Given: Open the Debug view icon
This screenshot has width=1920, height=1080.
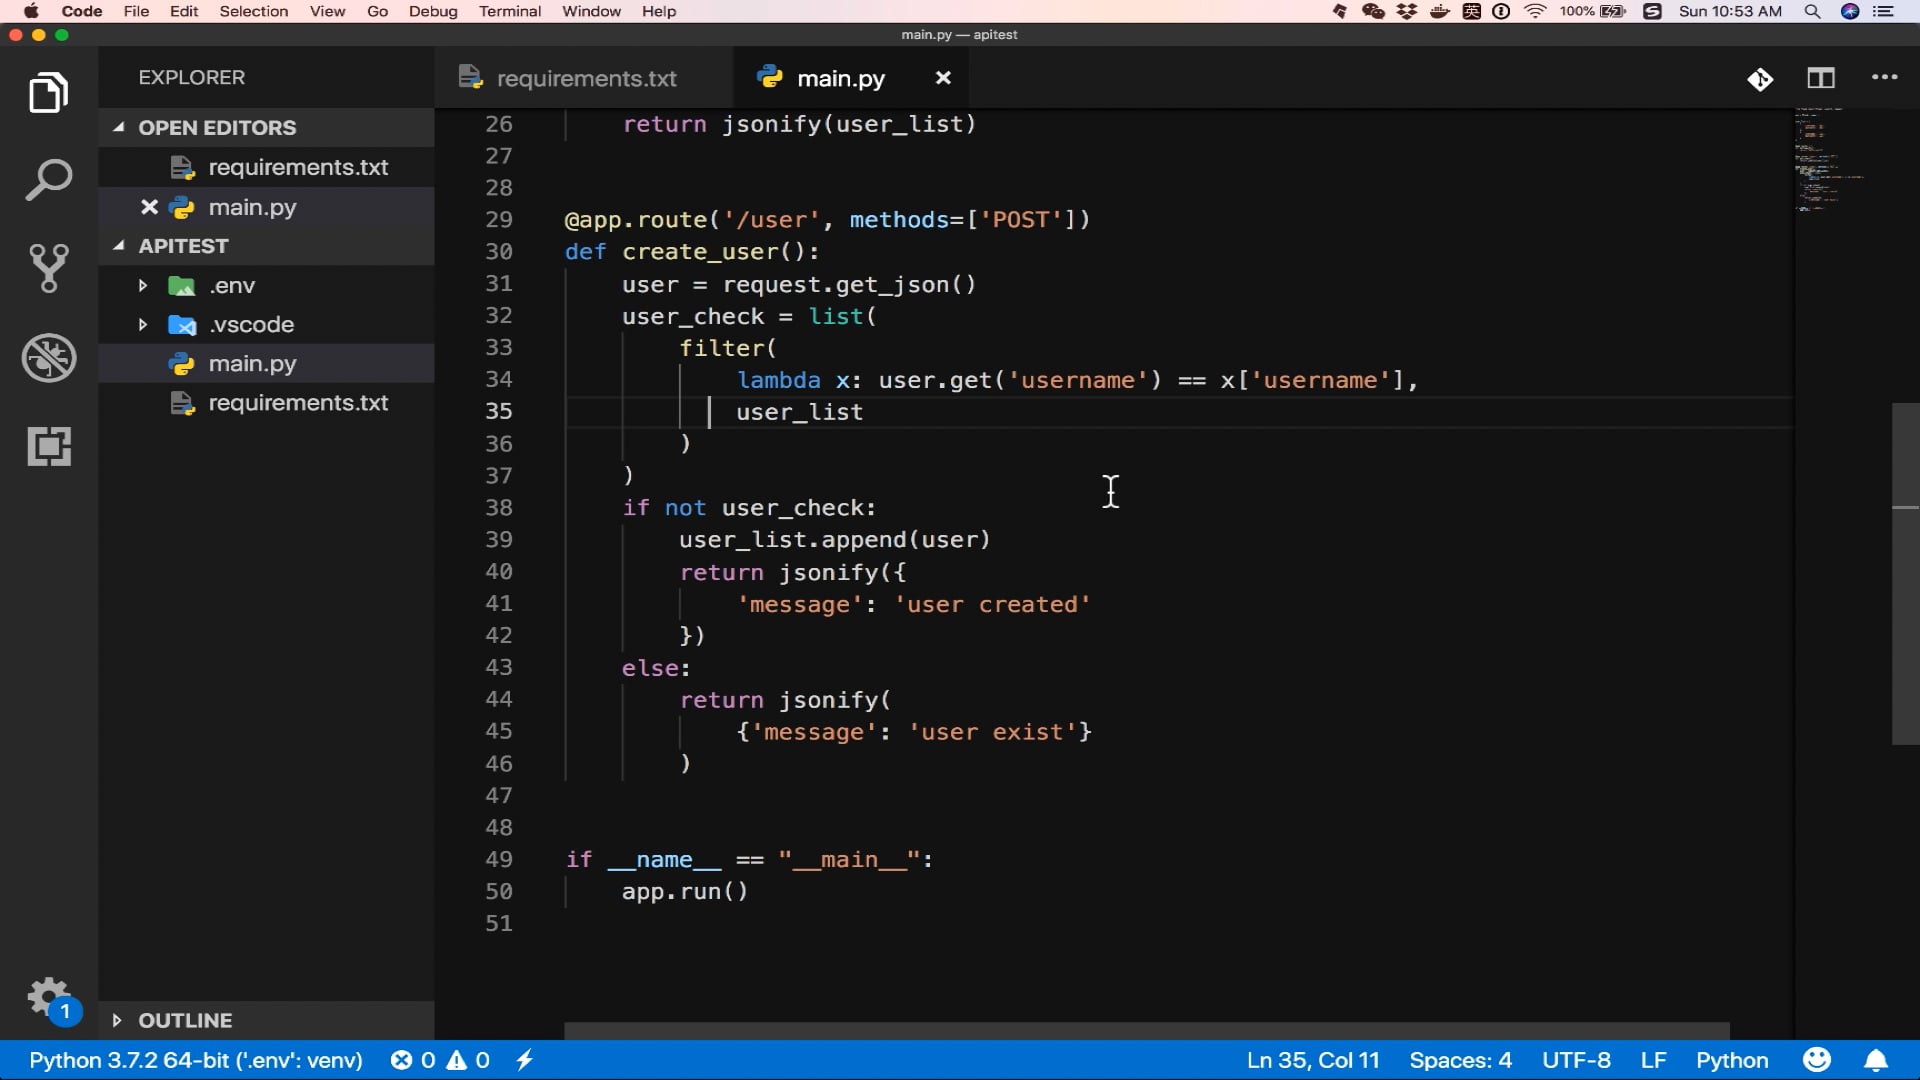Looking at the screenshot, I should pyautogui.click(x=48, y=358).
